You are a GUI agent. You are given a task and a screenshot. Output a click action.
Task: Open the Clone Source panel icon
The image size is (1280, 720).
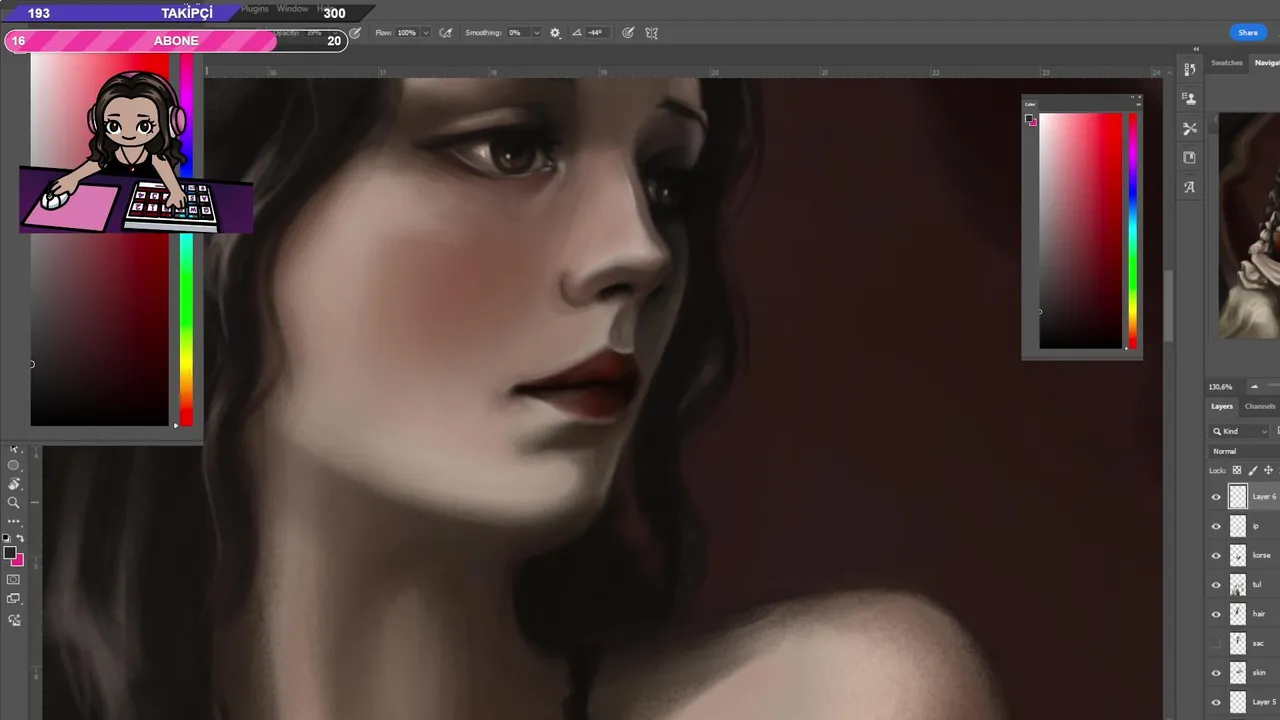1189,98
